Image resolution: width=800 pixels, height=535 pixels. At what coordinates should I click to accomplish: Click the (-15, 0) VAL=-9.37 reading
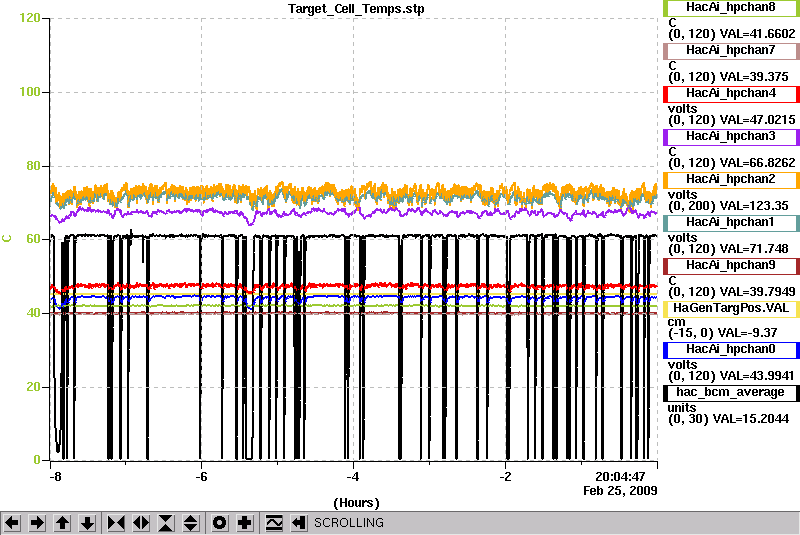[x=722, y=333]
